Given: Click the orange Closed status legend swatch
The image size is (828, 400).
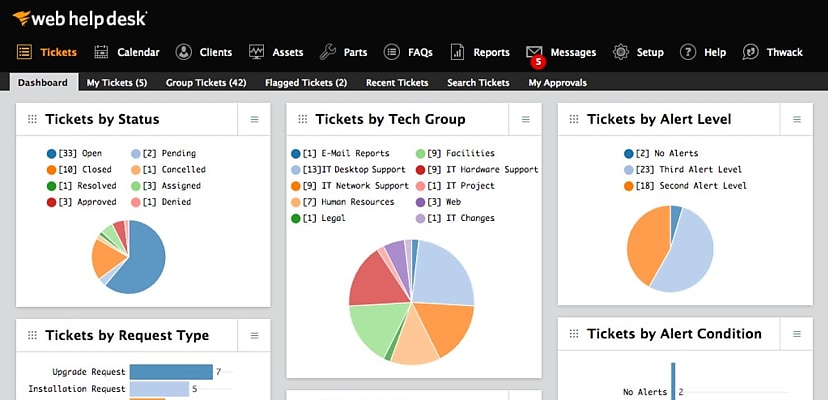Looking at the screenshot, I should (x=51, y=170).
